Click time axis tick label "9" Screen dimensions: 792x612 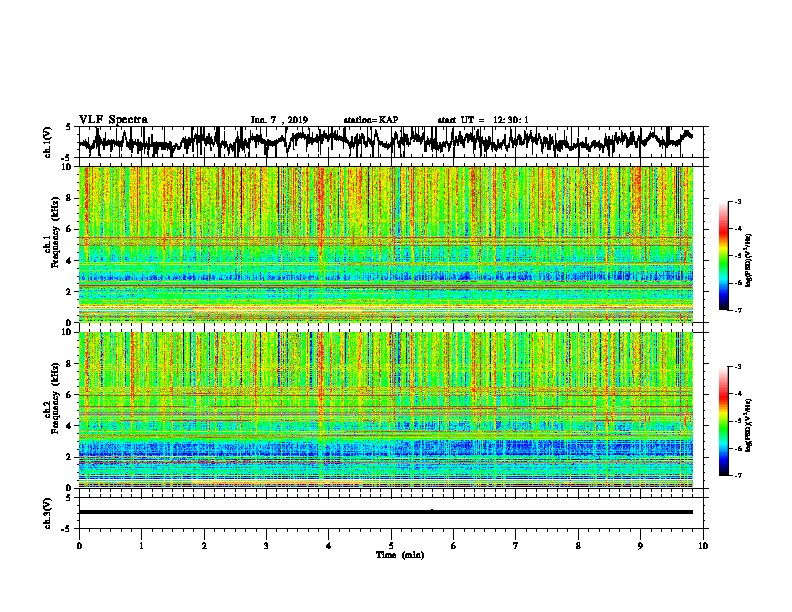point(640,546)
